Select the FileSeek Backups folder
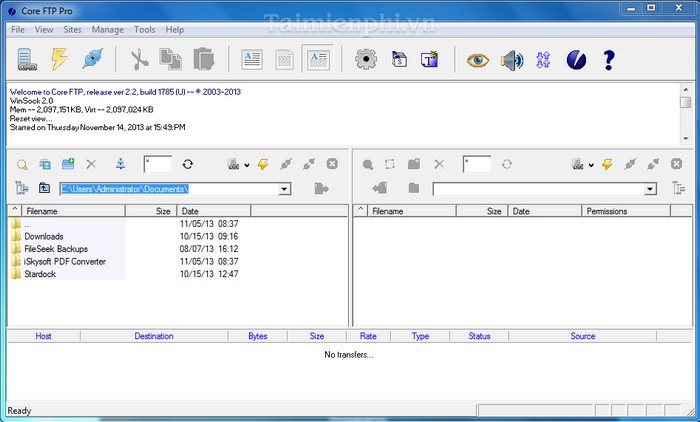 [x=56, y=249]
